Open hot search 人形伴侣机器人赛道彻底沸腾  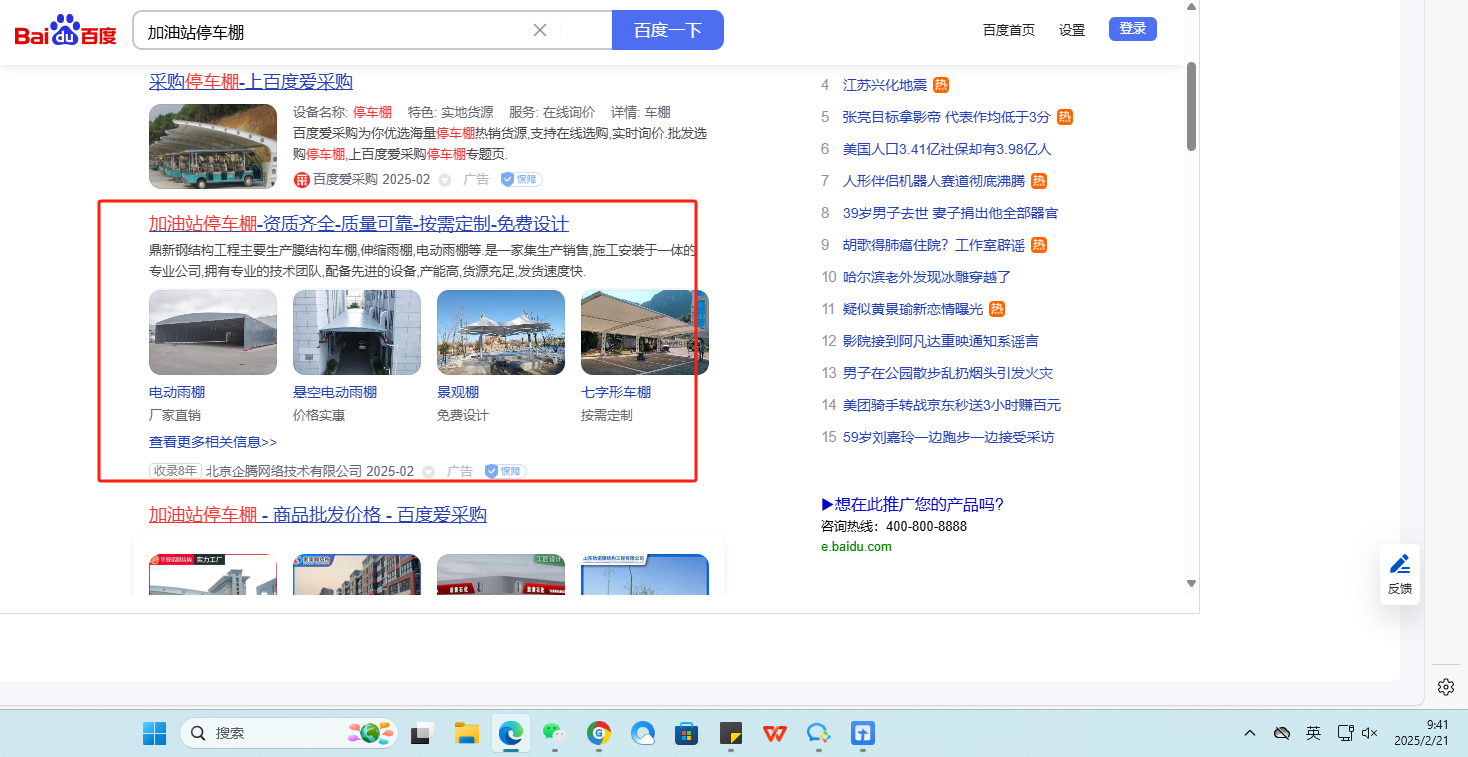(934, 181)
